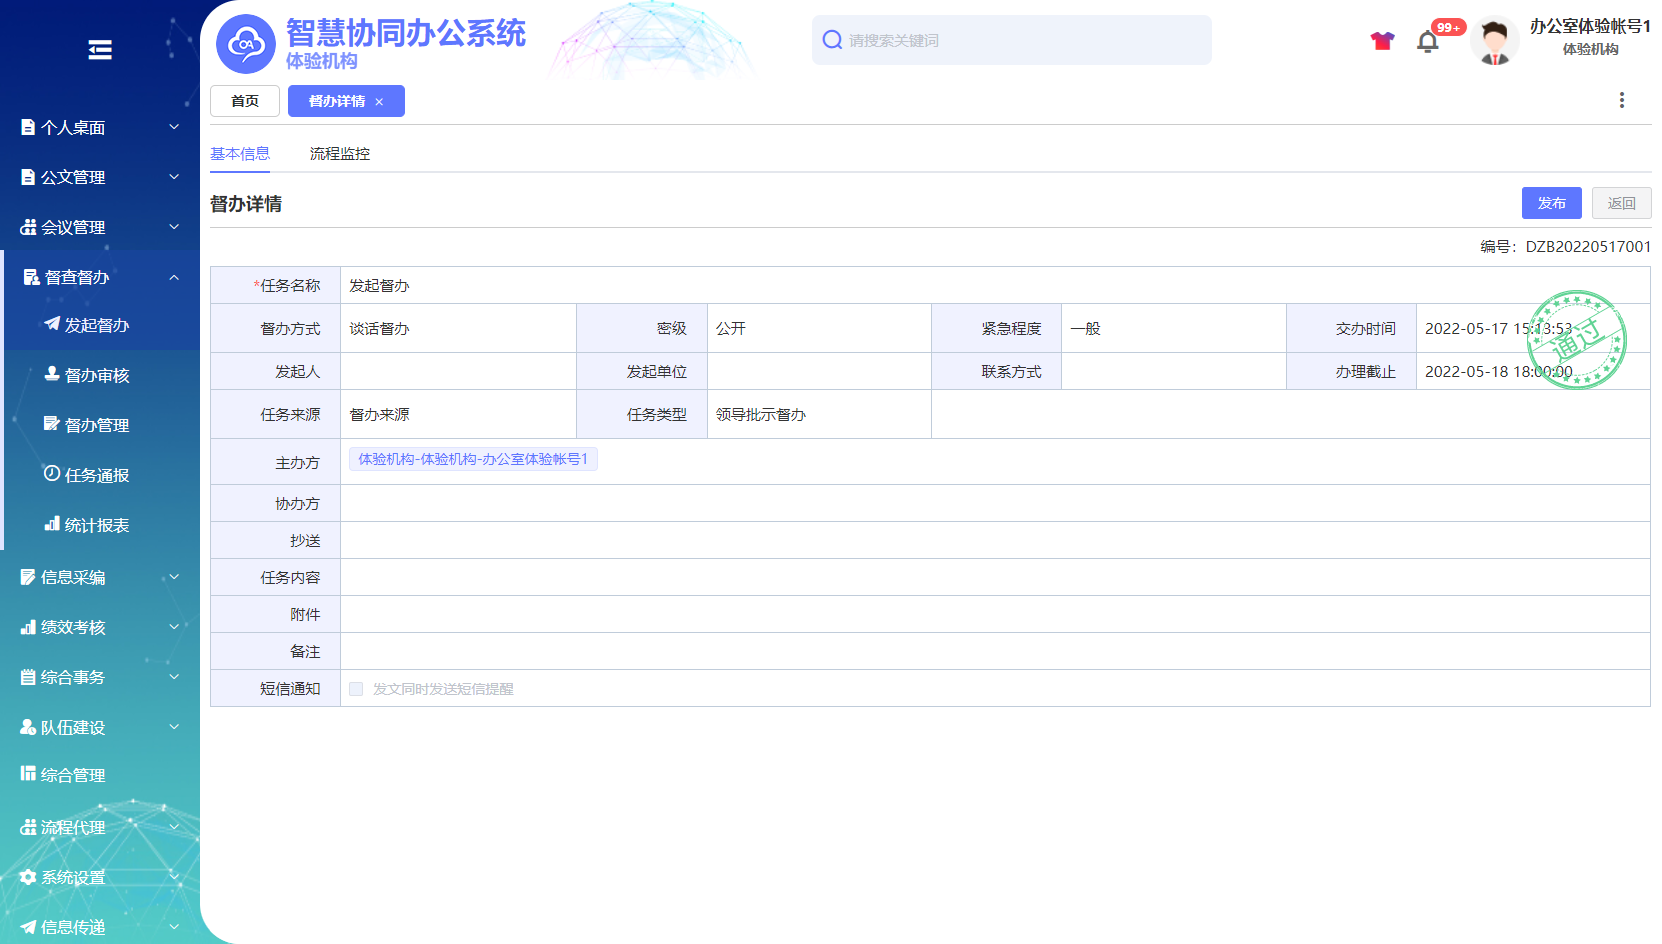Click the red shirt theme icon
The height and width of the screenshot is (944, 1662).
[x=1382, y=41]
